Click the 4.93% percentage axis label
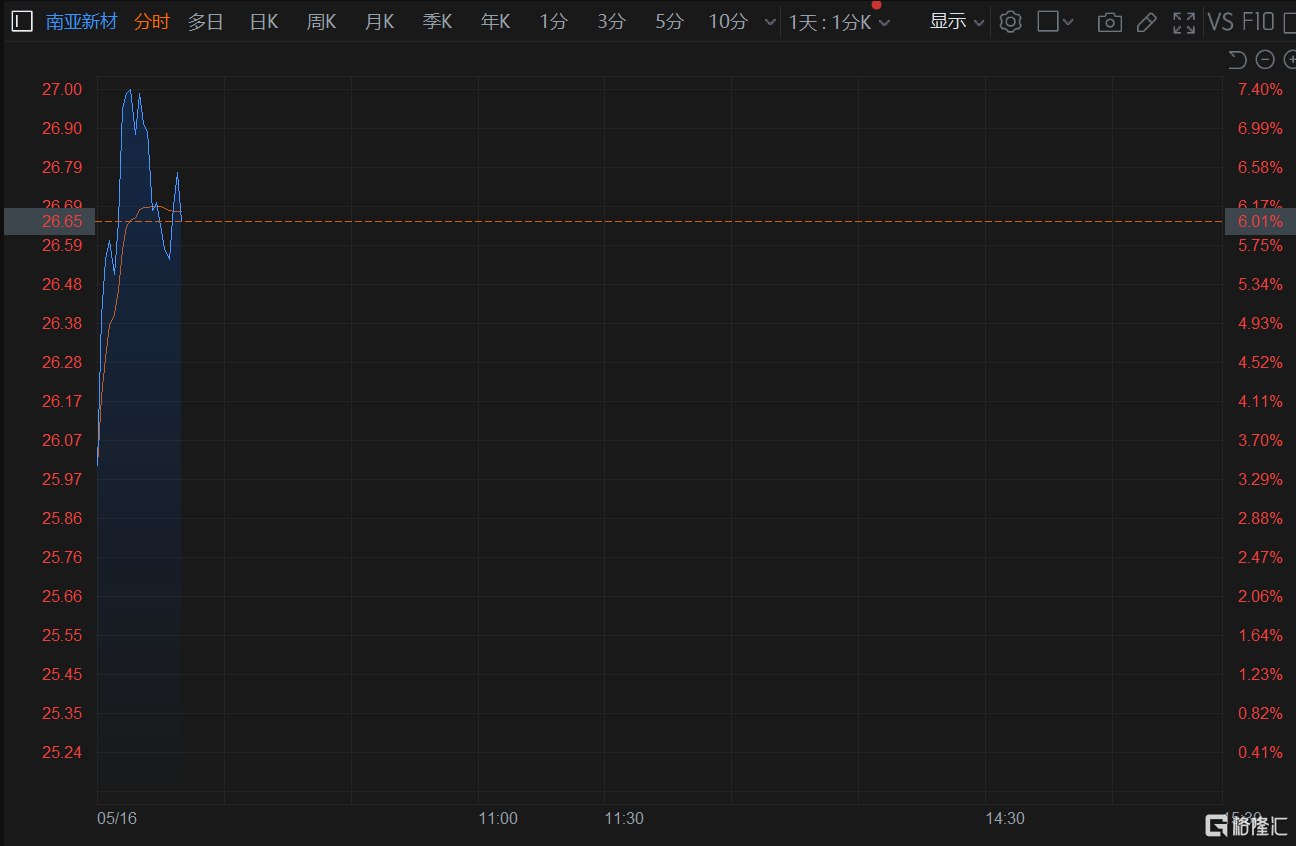1296x846 pixels. (1260, 323)
